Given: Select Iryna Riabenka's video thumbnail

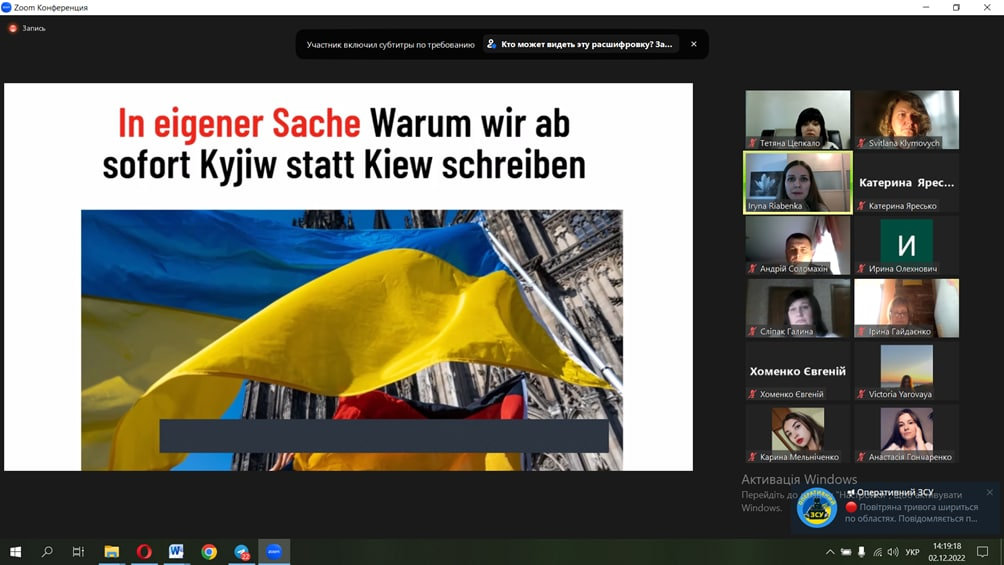Looking at the screenshot, I should click(798, 183).
